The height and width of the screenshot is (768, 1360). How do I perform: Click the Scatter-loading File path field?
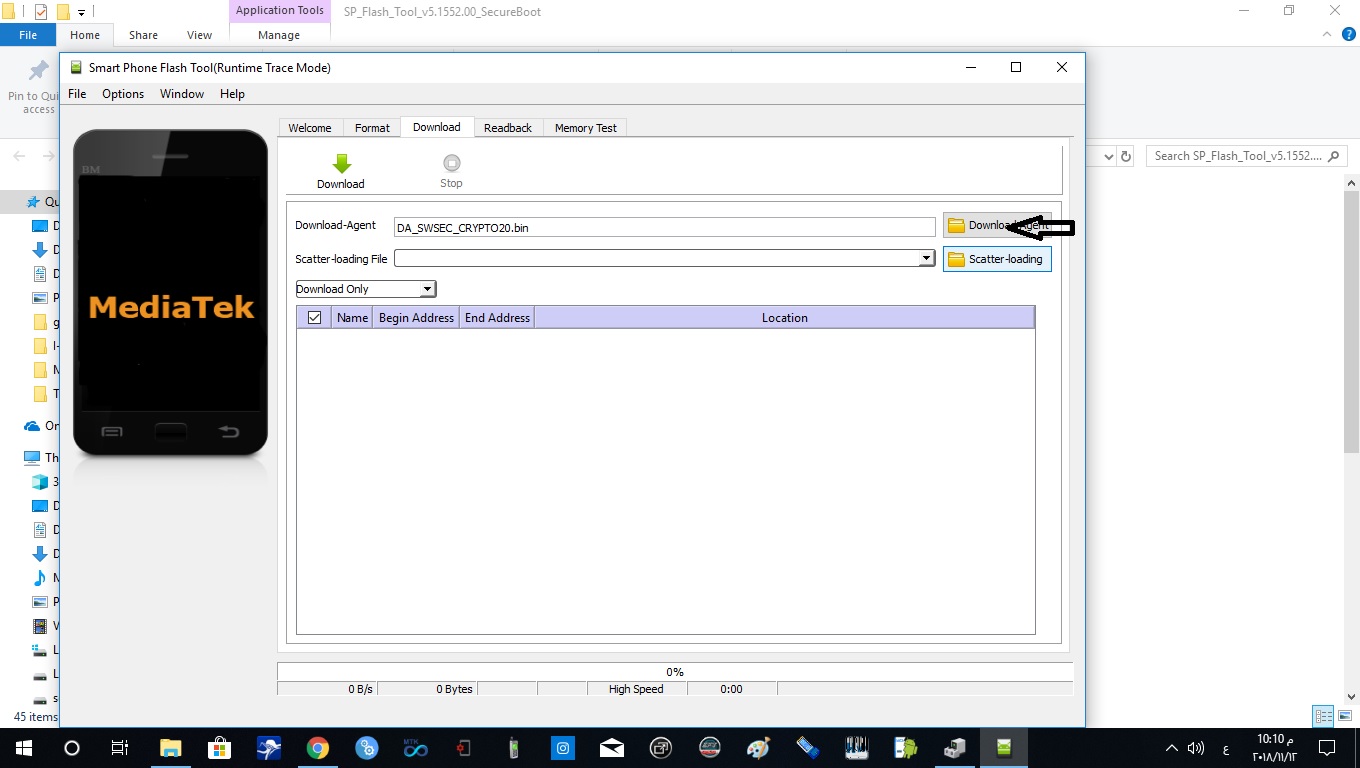(657, 259)
